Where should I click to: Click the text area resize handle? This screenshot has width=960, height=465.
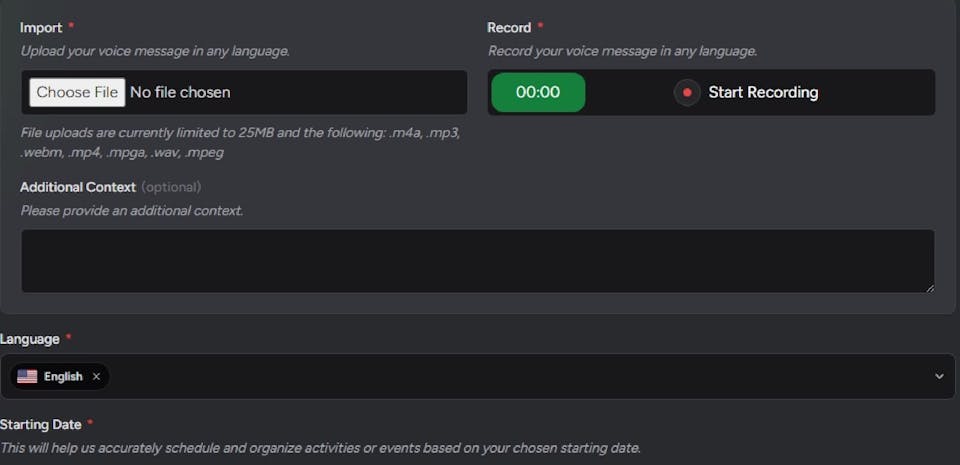(x=929, y=287)
